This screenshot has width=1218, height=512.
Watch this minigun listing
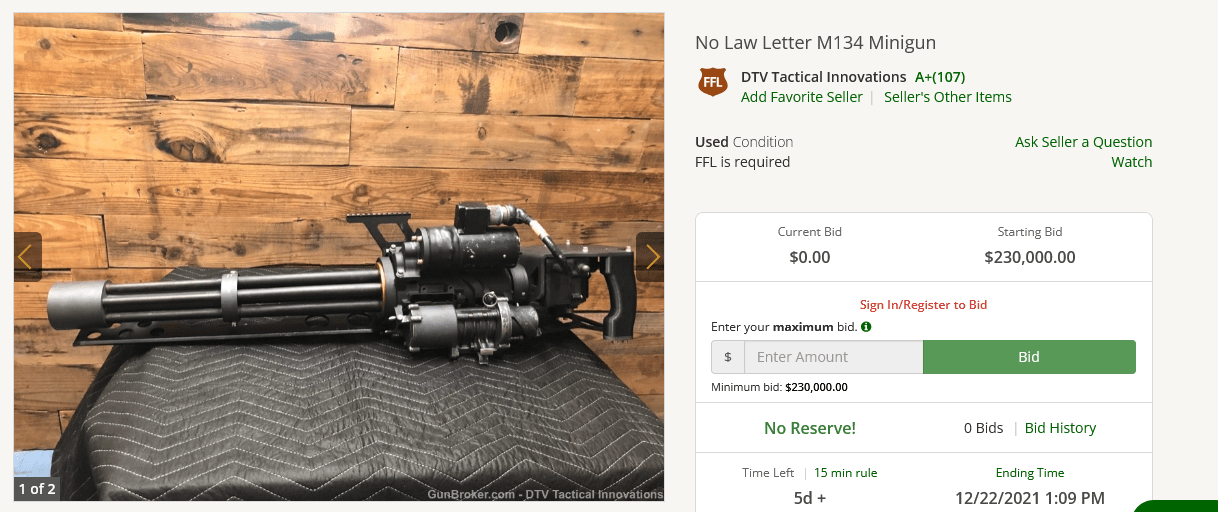pos(1132,162)
